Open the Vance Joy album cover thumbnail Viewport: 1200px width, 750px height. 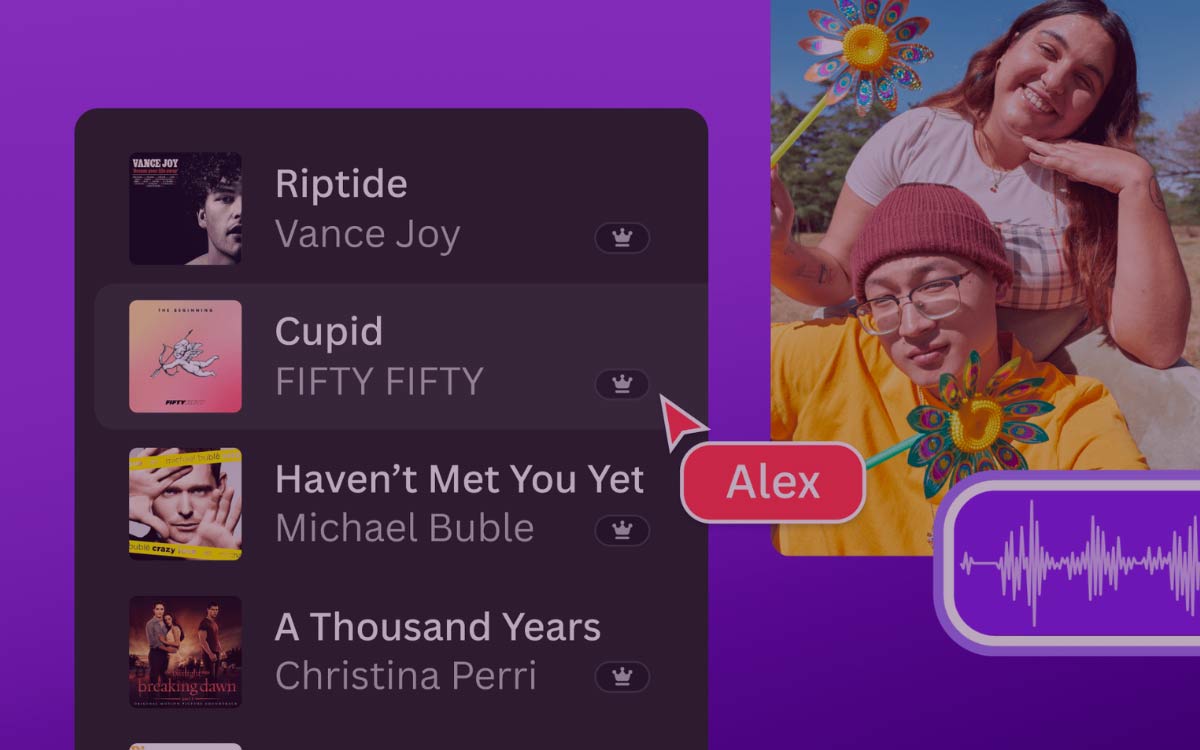tap(185, 208)
